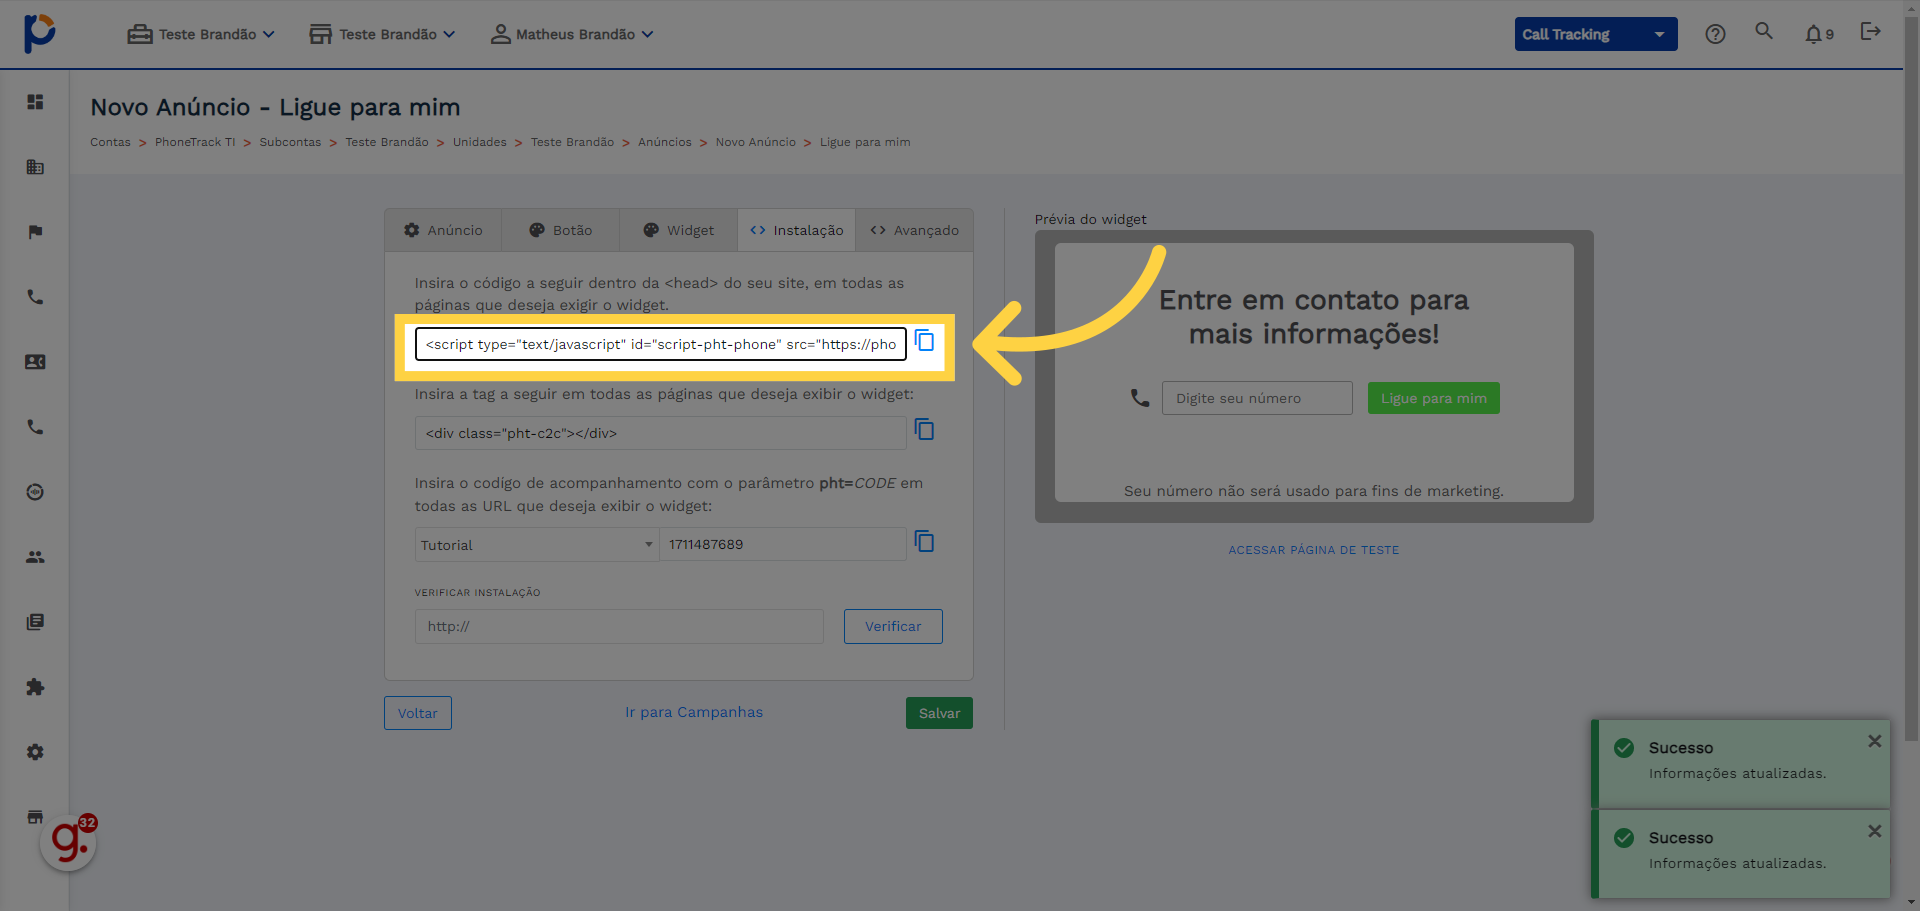Image resolution: width=1920 pixels, height=911 pixels.
Task: Open Unidades in the breadcrumb
Action: [480, 142]
